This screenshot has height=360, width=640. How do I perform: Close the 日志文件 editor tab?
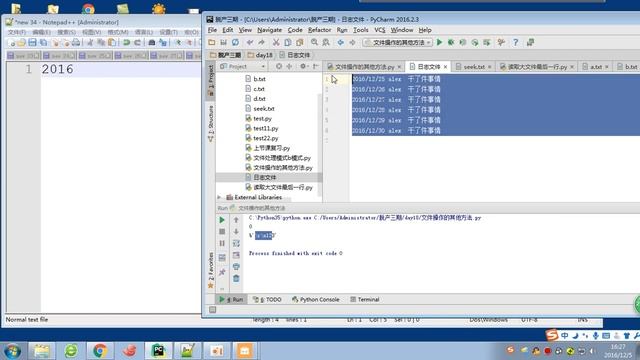click(x=445, y=67)
